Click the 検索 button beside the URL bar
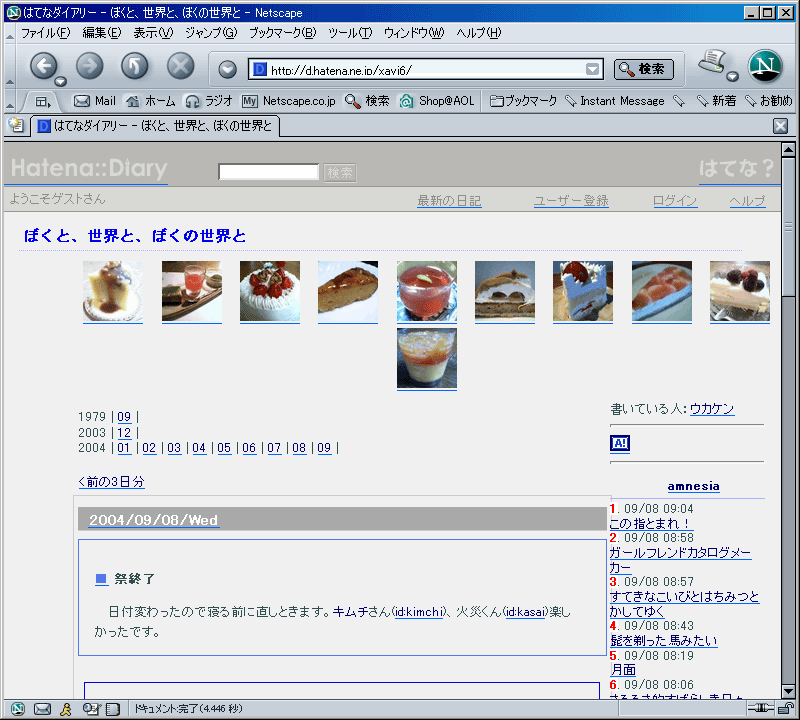Screen dimensions: 800x720 point(643,69)
